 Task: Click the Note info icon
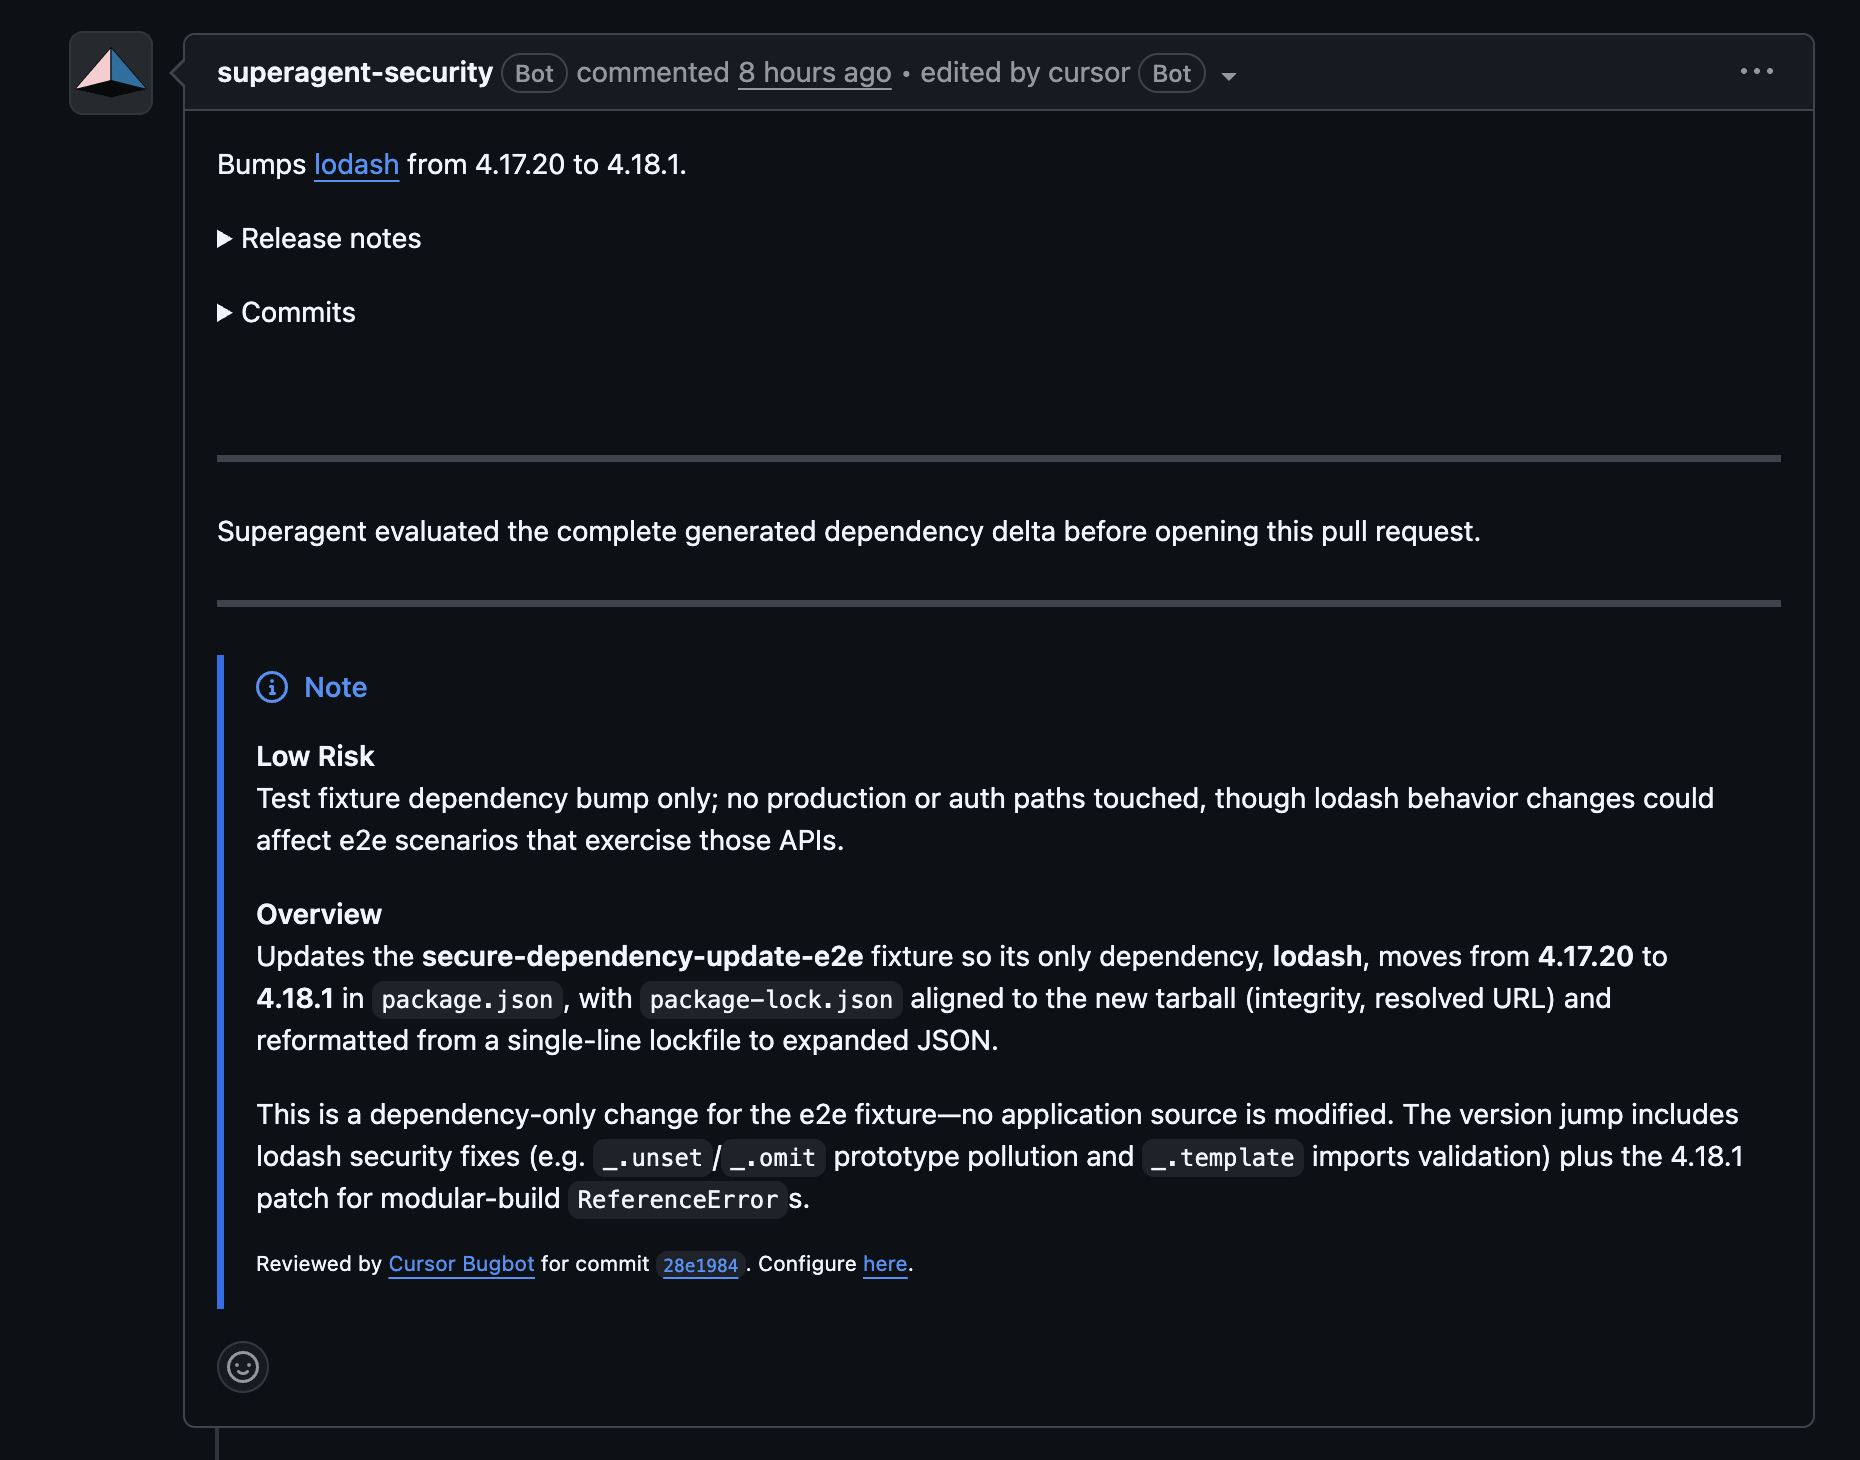(272, 688)
